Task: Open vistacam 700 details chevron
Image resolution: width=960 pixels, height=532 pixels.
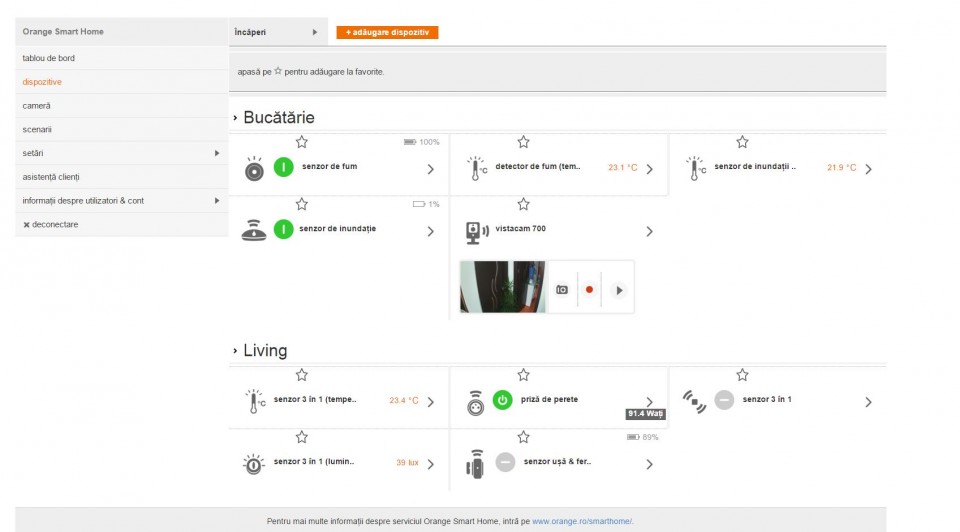Action: [x=650, y=231]
